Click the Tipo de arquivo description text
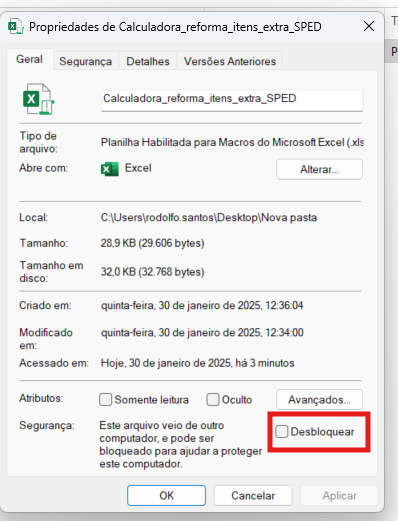 tap(232, 142)
